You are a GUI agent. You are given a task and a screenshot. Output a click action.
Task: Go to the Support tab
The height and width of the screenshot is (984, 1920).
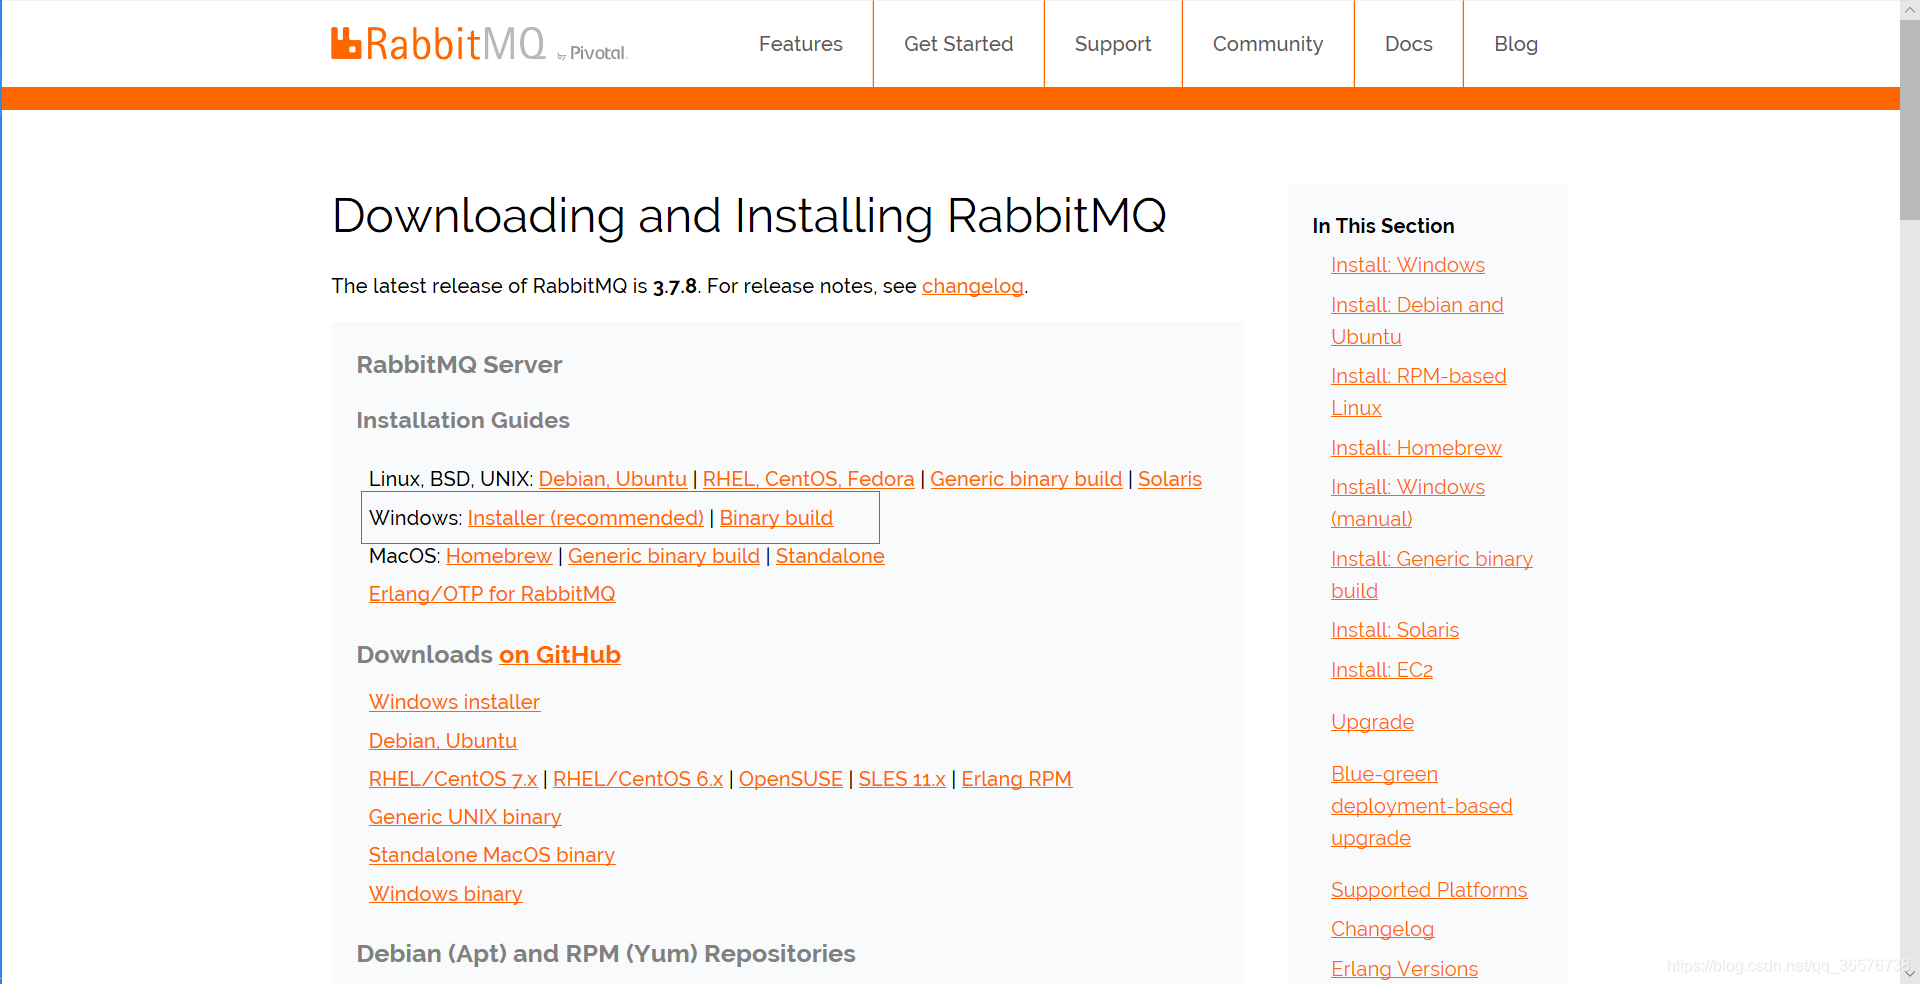pos(1112,44)
